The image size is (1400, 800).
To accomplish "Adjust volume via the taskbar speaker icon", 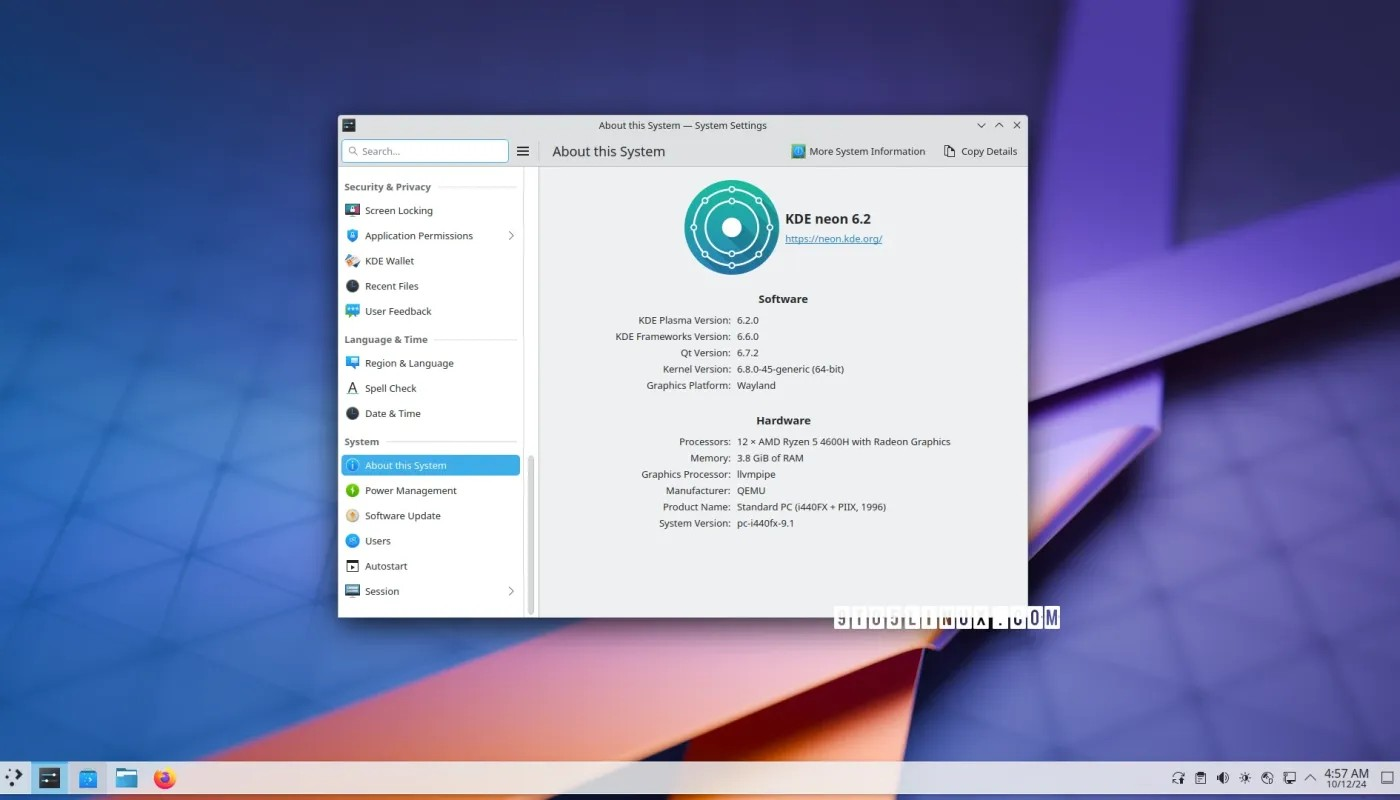I will click(1222, 777).
